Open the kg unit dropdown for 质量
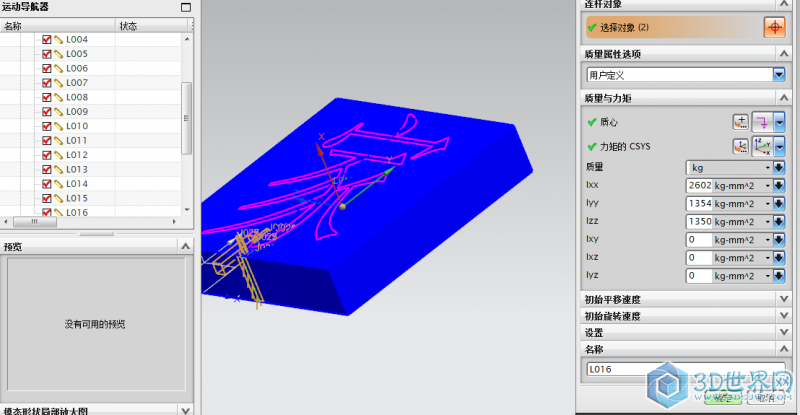Screen dimensions: 800x415 [x=767, y=167]
